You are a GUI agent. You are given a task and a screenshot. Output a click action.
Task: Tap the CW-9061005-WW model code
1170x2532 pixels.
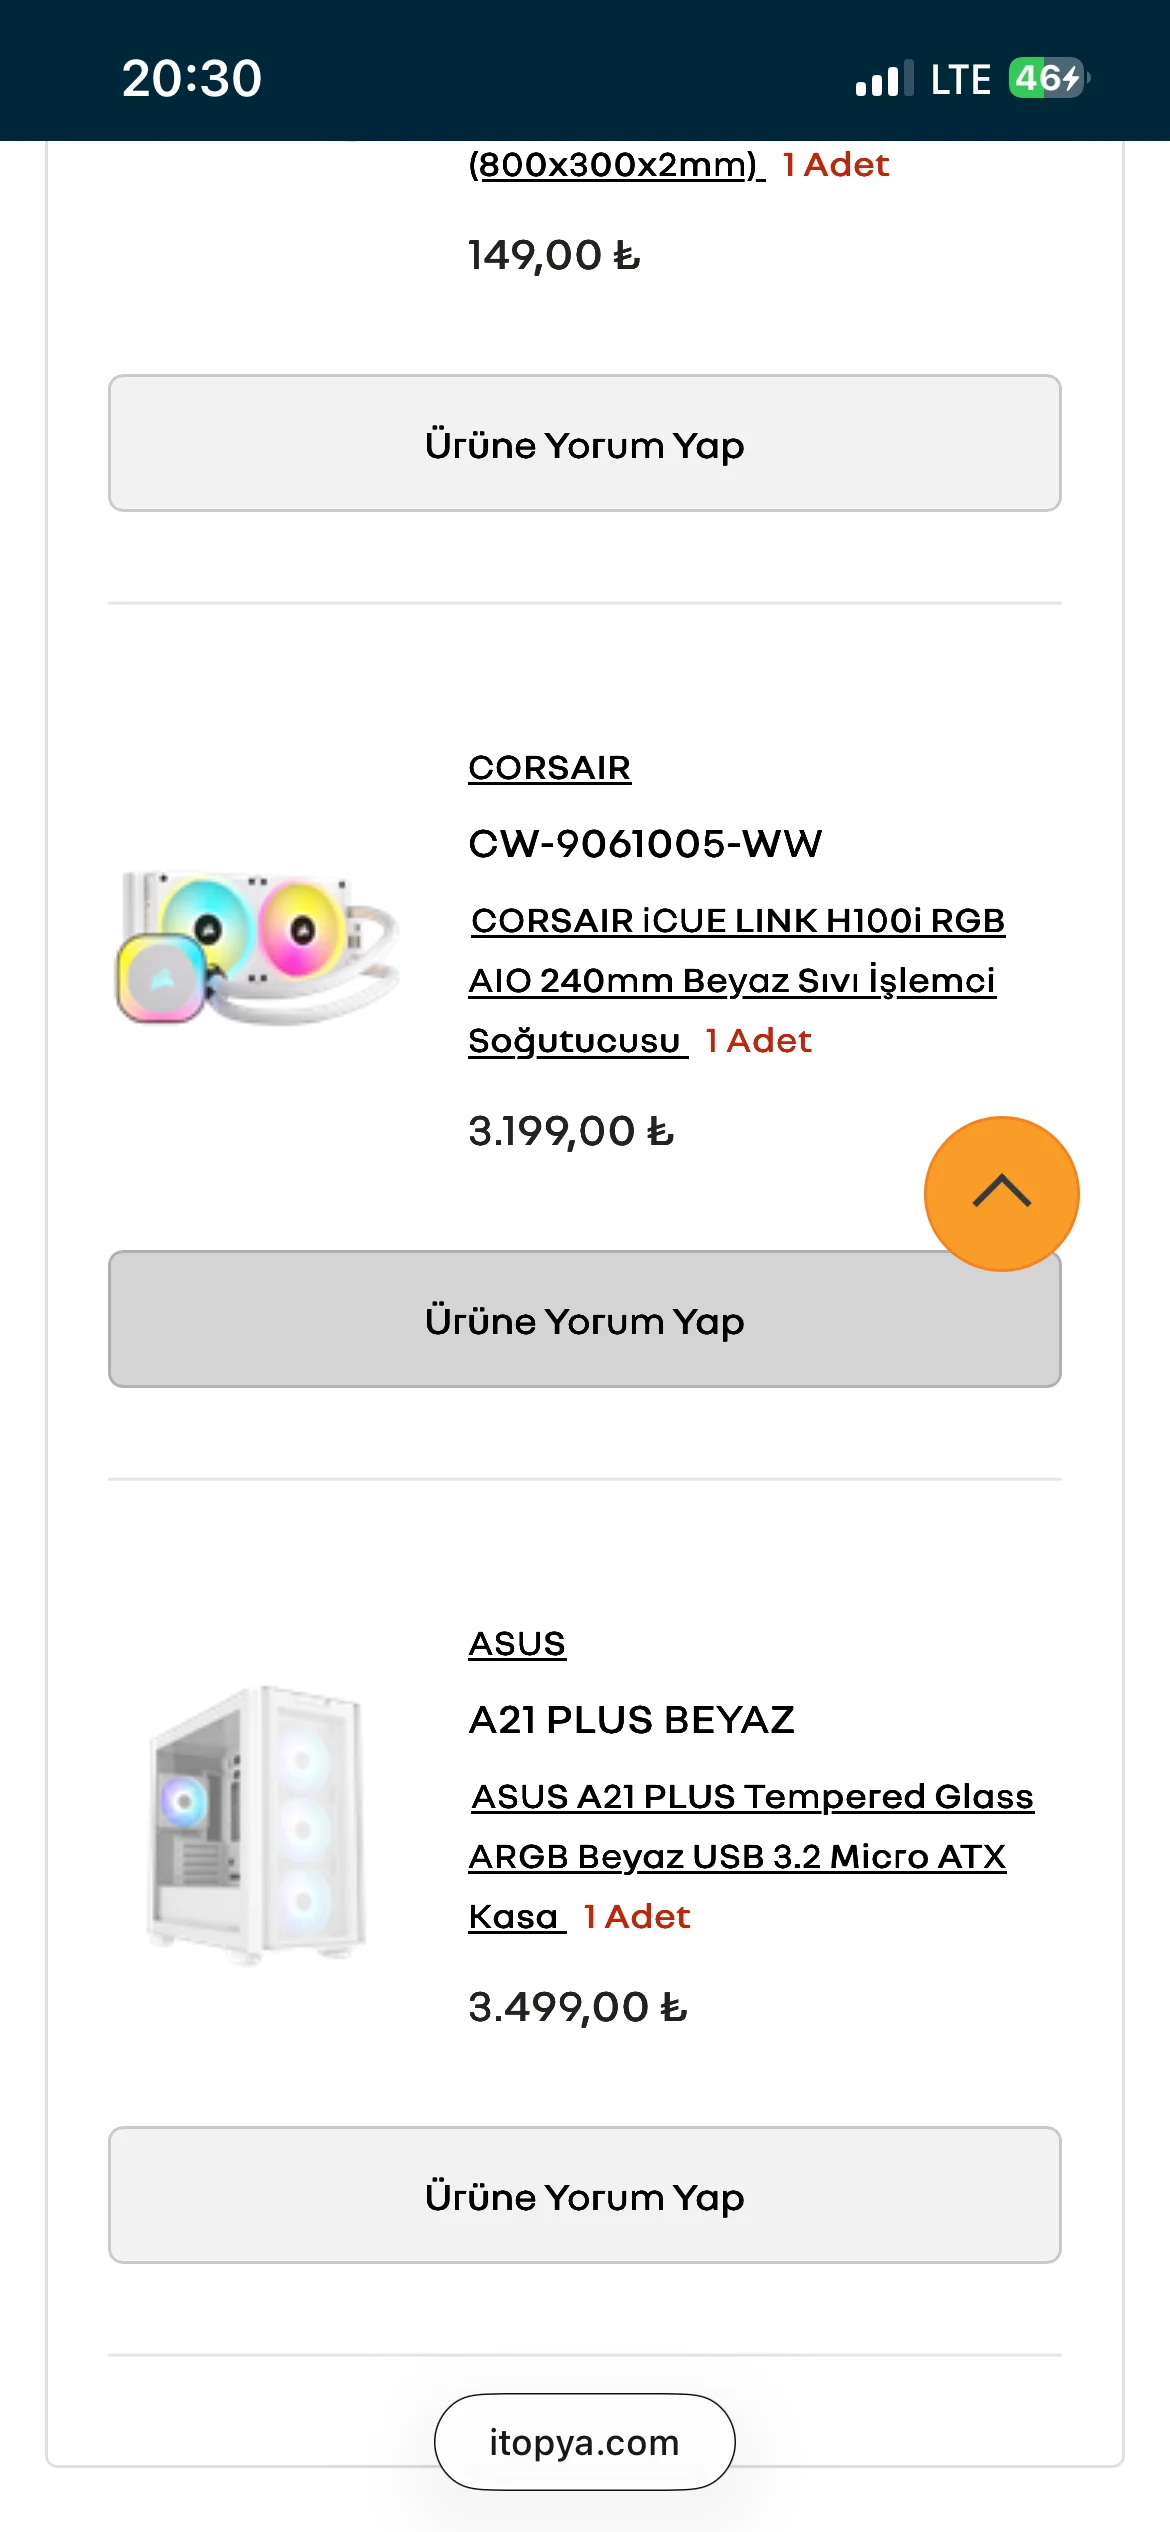(x=645, y=844)
